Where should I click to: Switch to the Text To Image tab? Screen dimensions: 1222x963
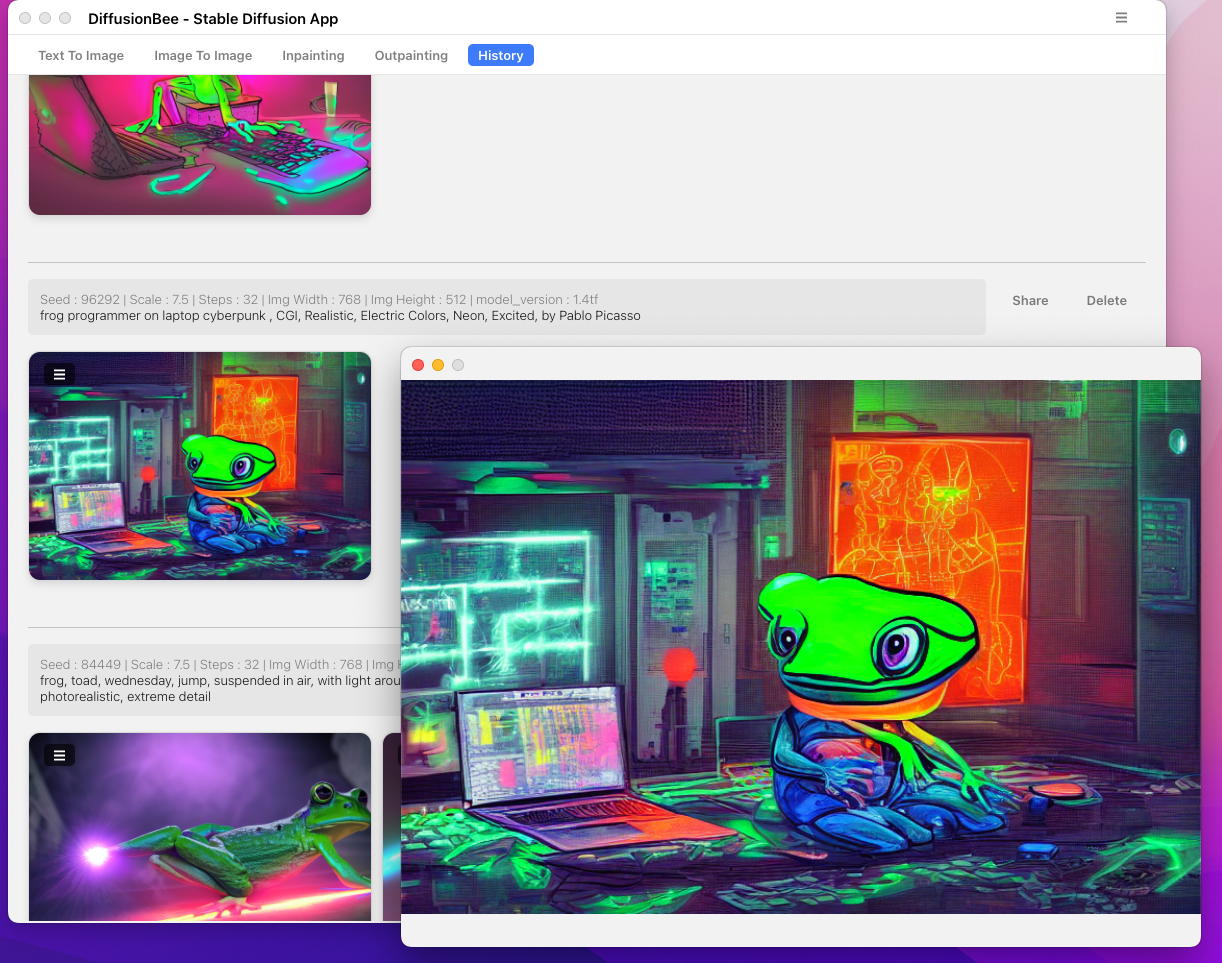[x=81, y=55]
